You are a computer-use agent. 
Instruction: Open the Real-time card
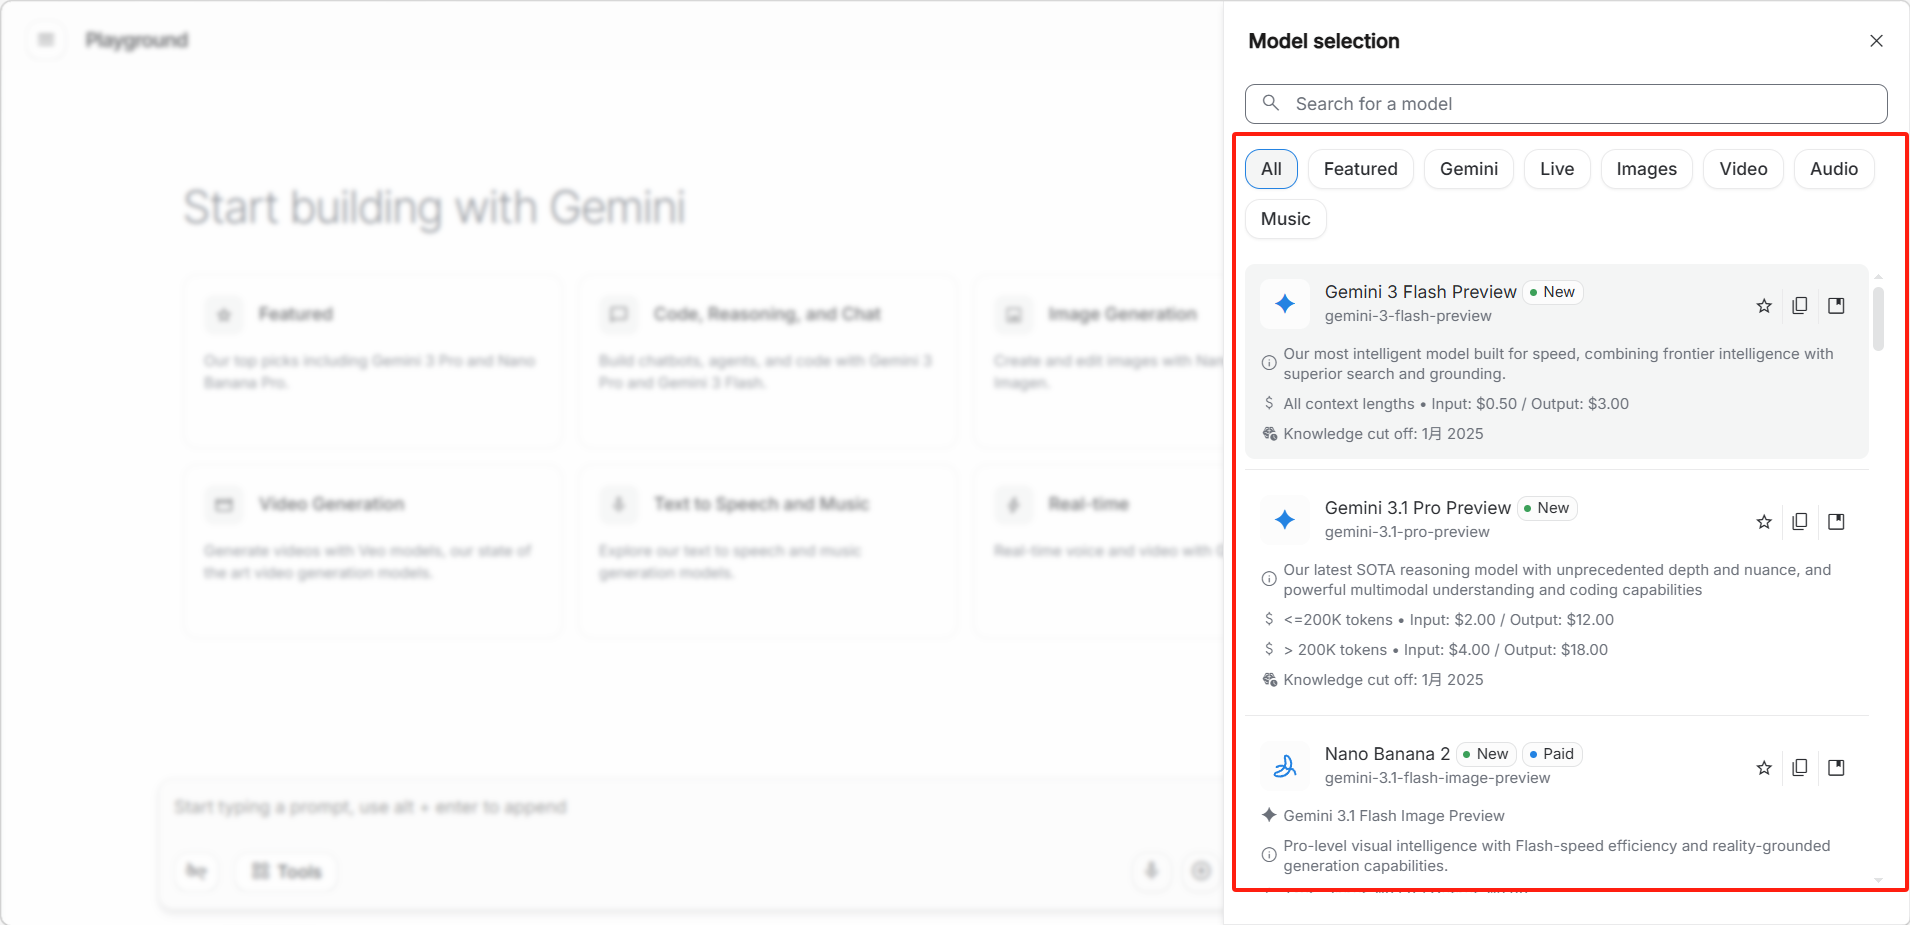pos(1098,551)
